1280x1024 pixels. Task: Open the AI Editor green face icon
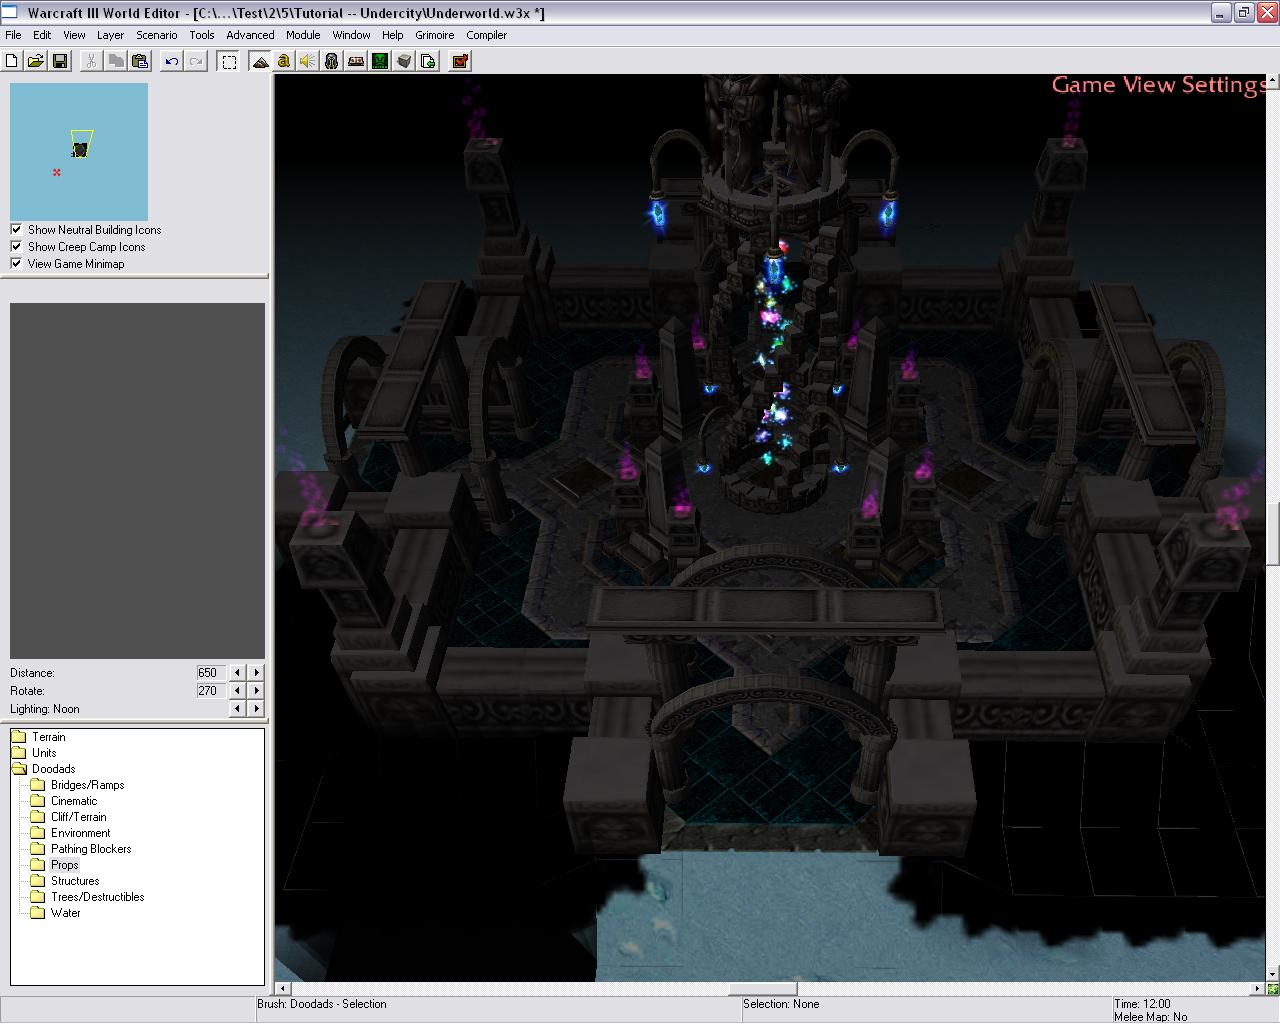tap(380, 61)
